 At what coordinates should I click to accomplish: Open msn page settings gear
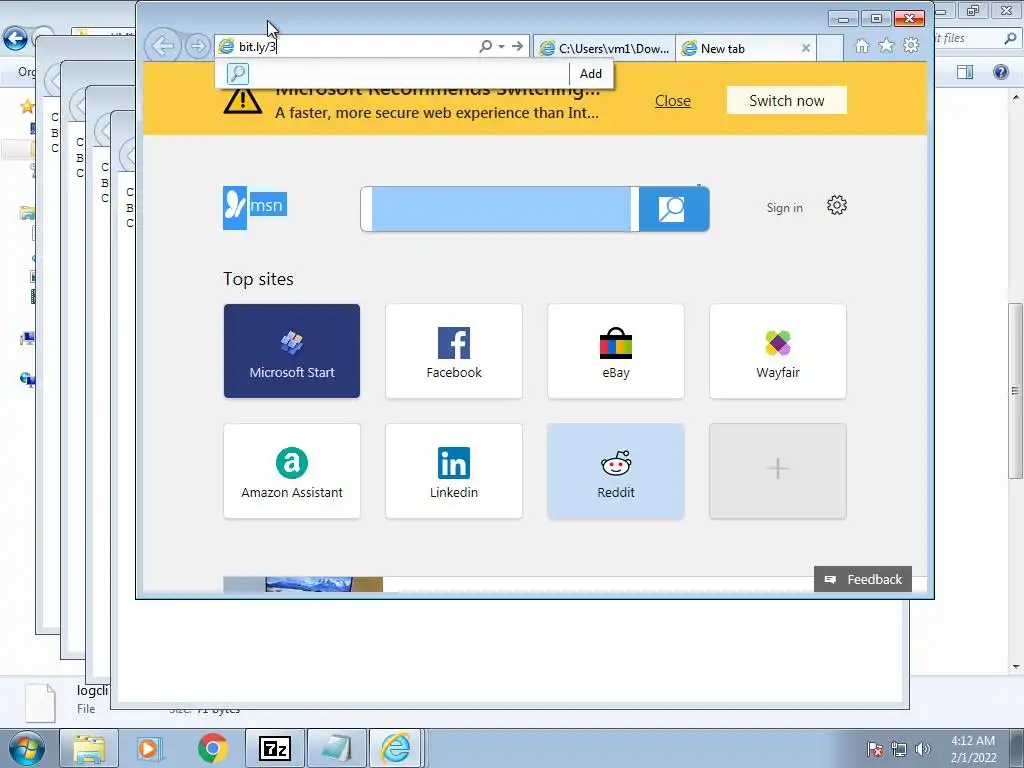[x=837, y=206]
